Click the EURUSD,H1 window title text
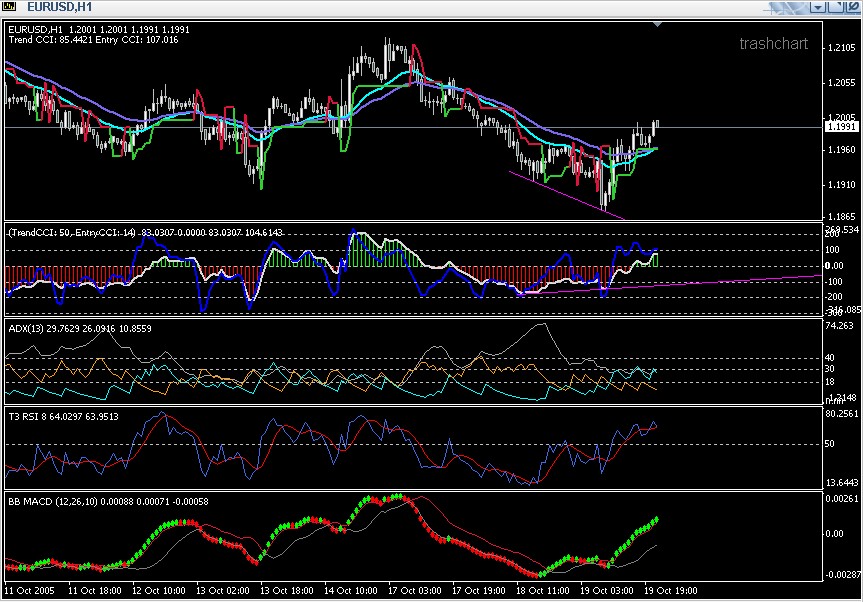Screen dimensions: 863x602 (59, 7)
